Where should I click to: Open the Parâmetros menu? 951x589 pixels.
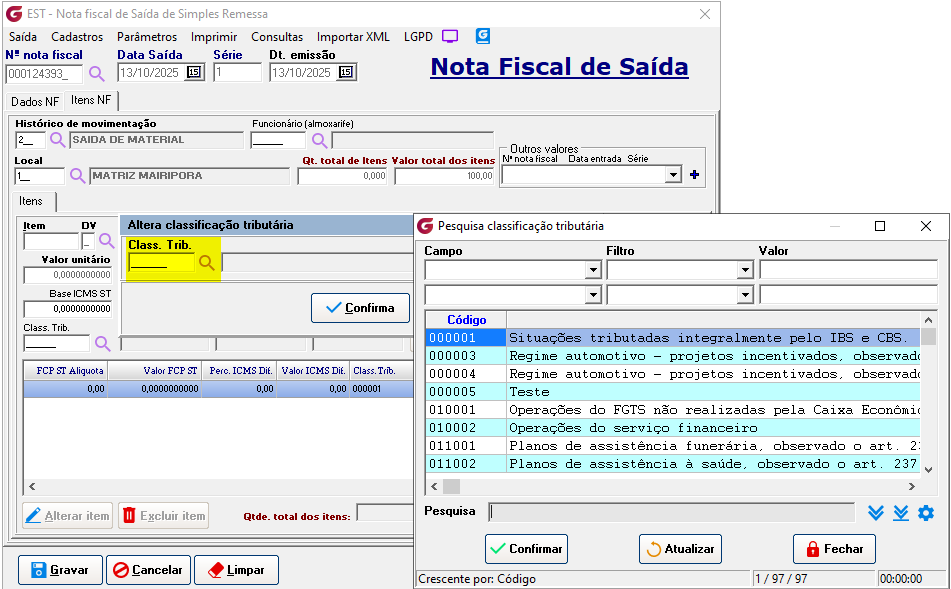pos(147,37)
